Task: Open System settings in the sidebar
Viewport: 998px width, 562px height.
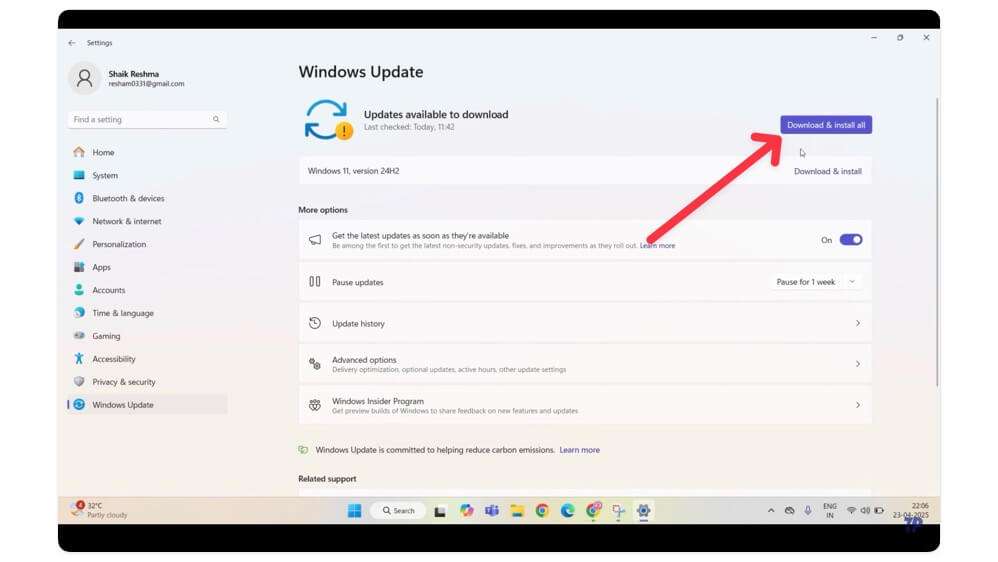Action: click(x=147, y=176)
